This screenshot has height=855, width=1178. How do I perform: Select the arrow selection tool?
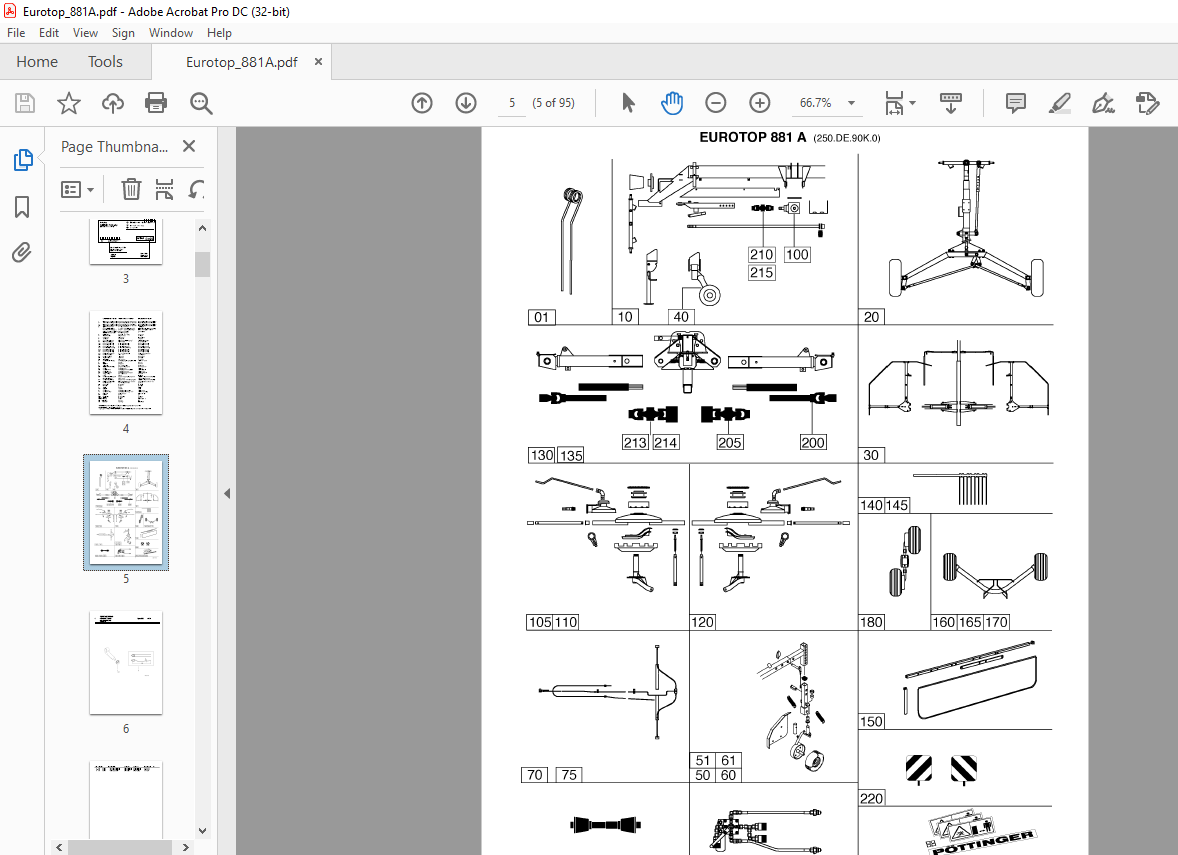tap(628, 103)
